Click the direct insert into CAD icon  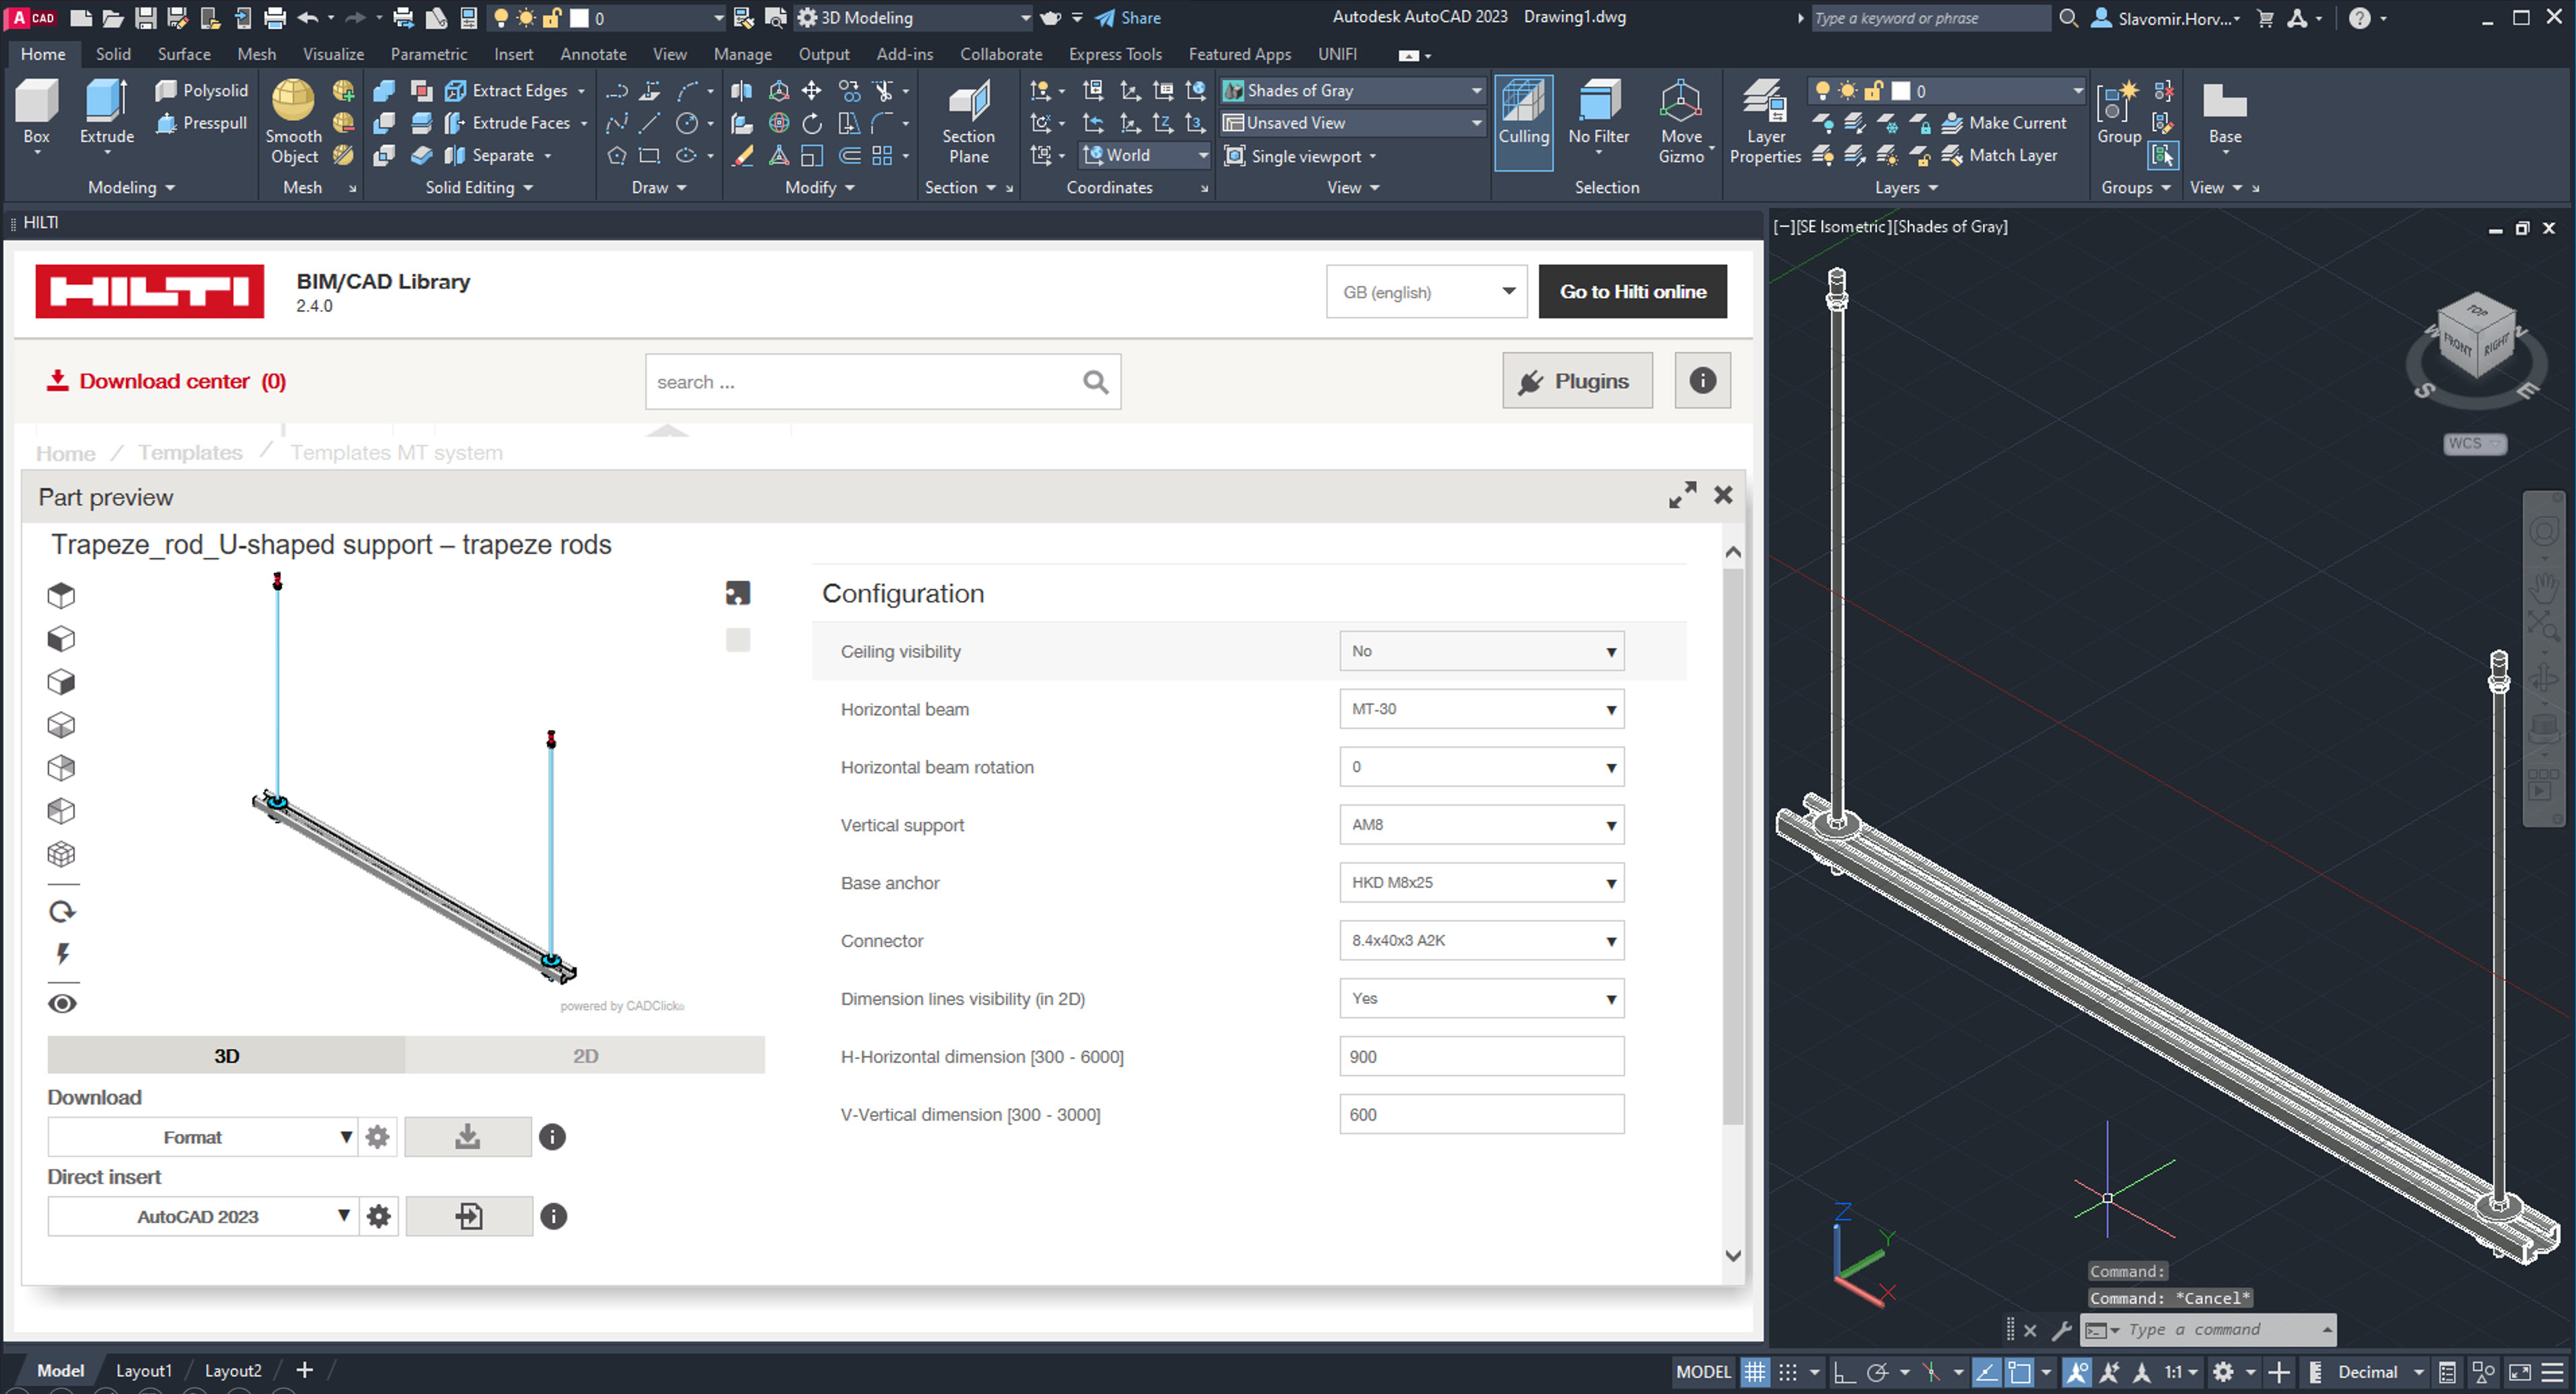coord(469,1216)
